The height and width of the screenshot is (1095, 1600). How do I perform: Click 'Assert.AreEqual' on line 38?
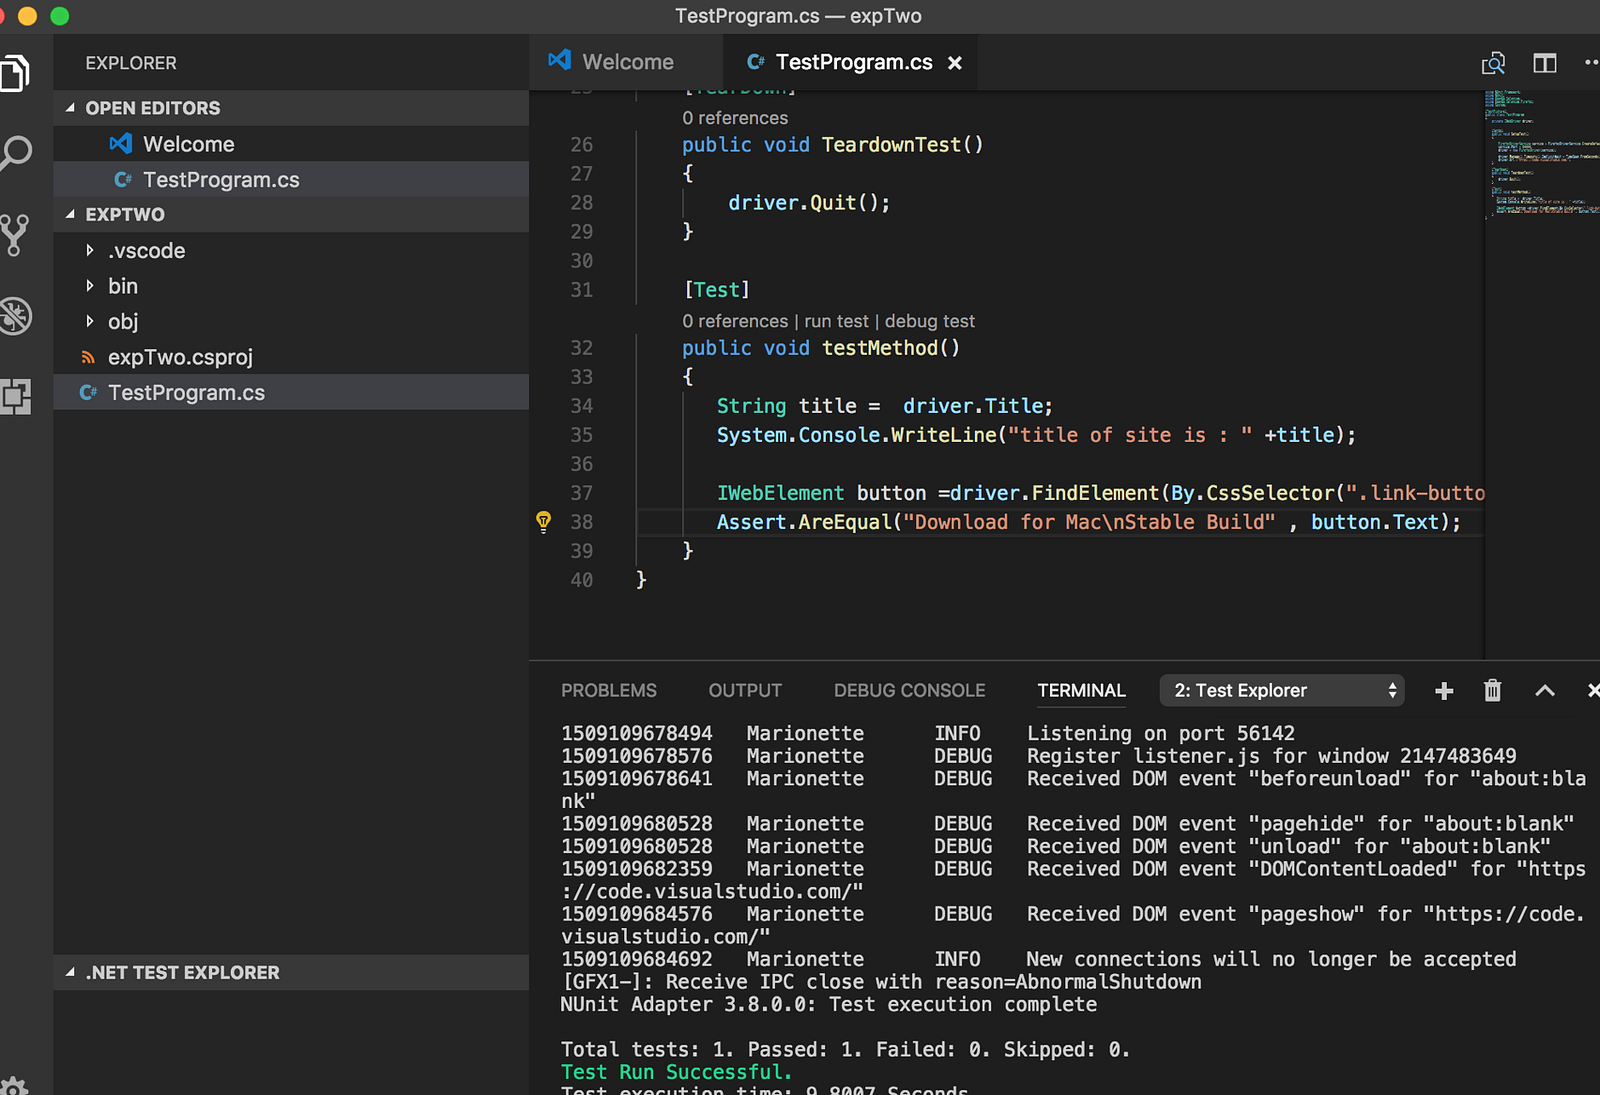tap(804, 522)
